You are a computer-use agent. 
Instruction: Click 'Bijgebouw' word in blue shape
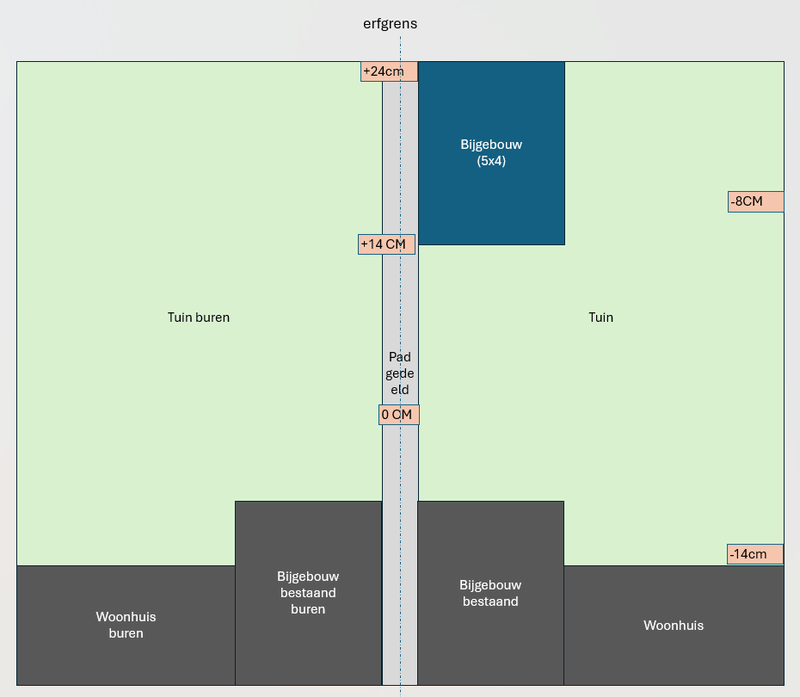click(x=491, y=145)
